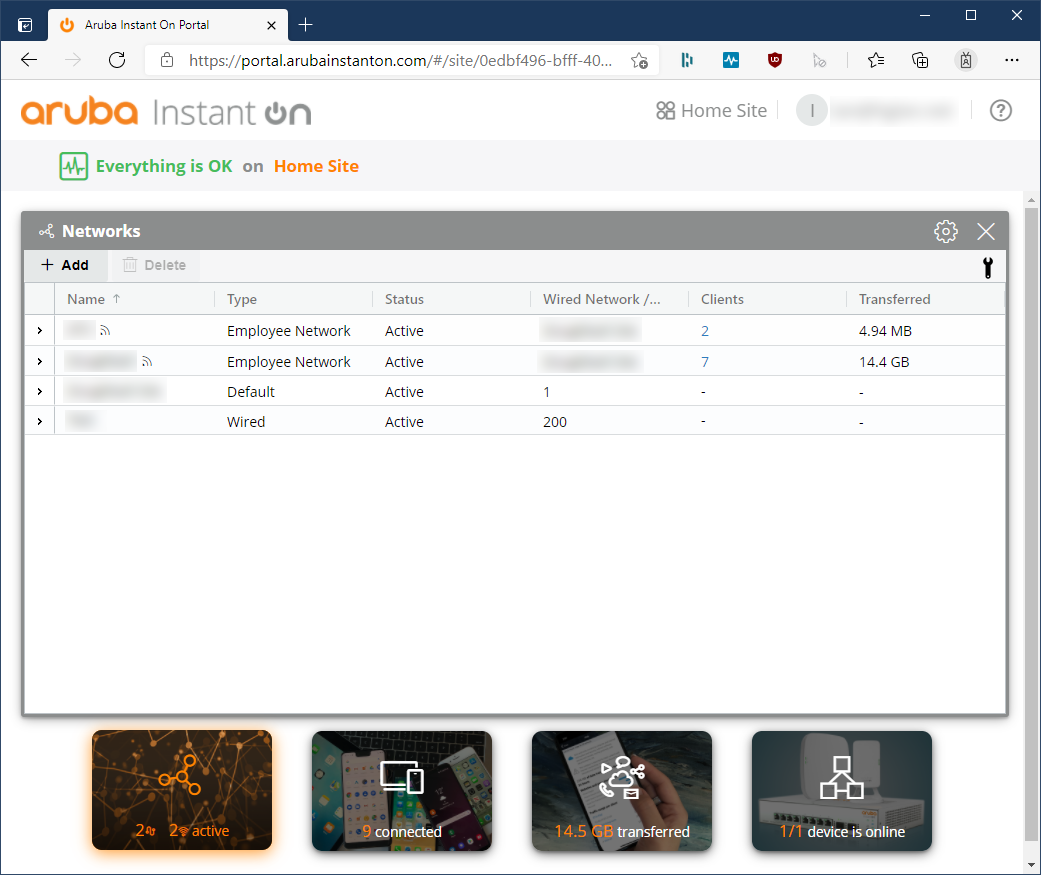Click the site lock icon in address bar

(x=167, y=60)
